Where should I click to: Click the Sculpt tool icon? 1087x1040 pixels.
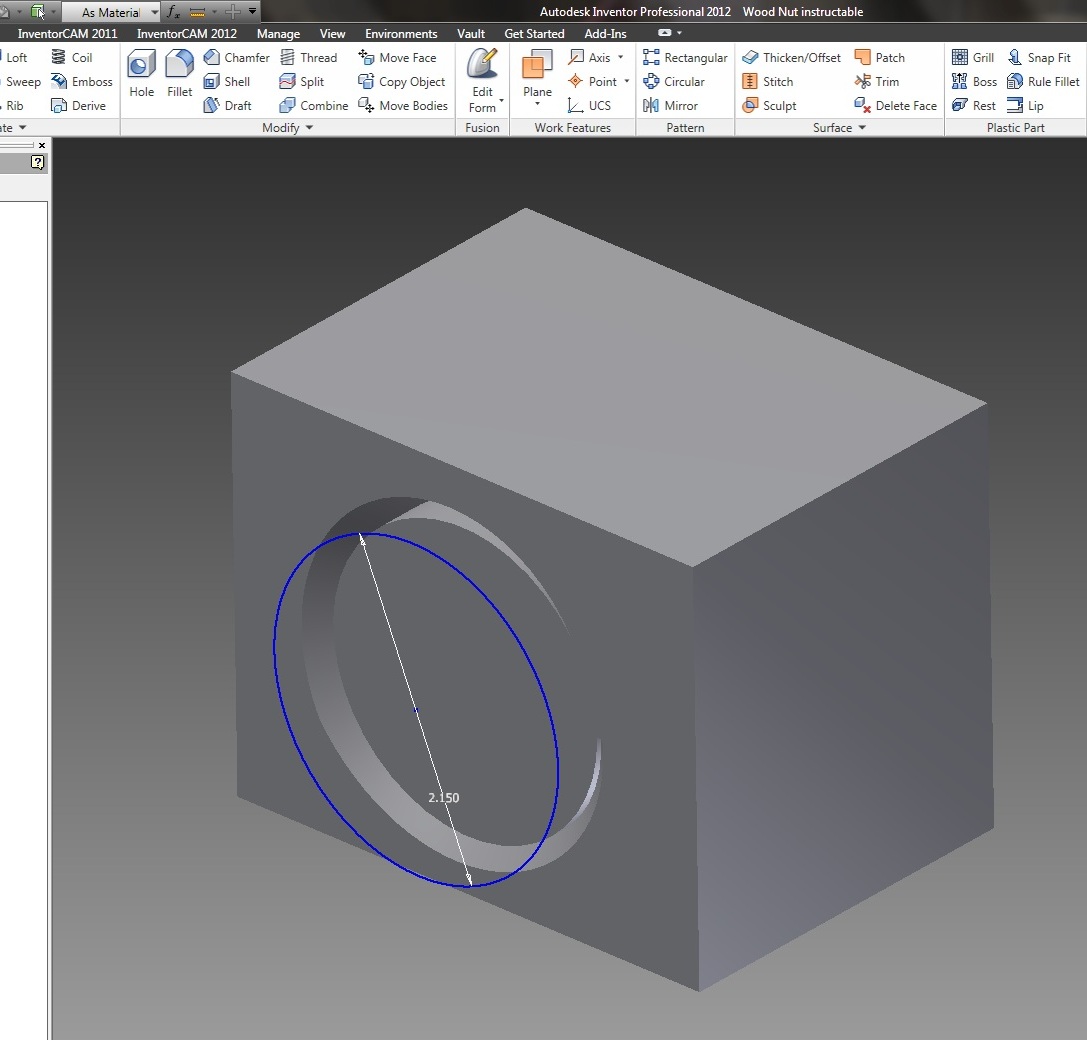pos(750,105)
